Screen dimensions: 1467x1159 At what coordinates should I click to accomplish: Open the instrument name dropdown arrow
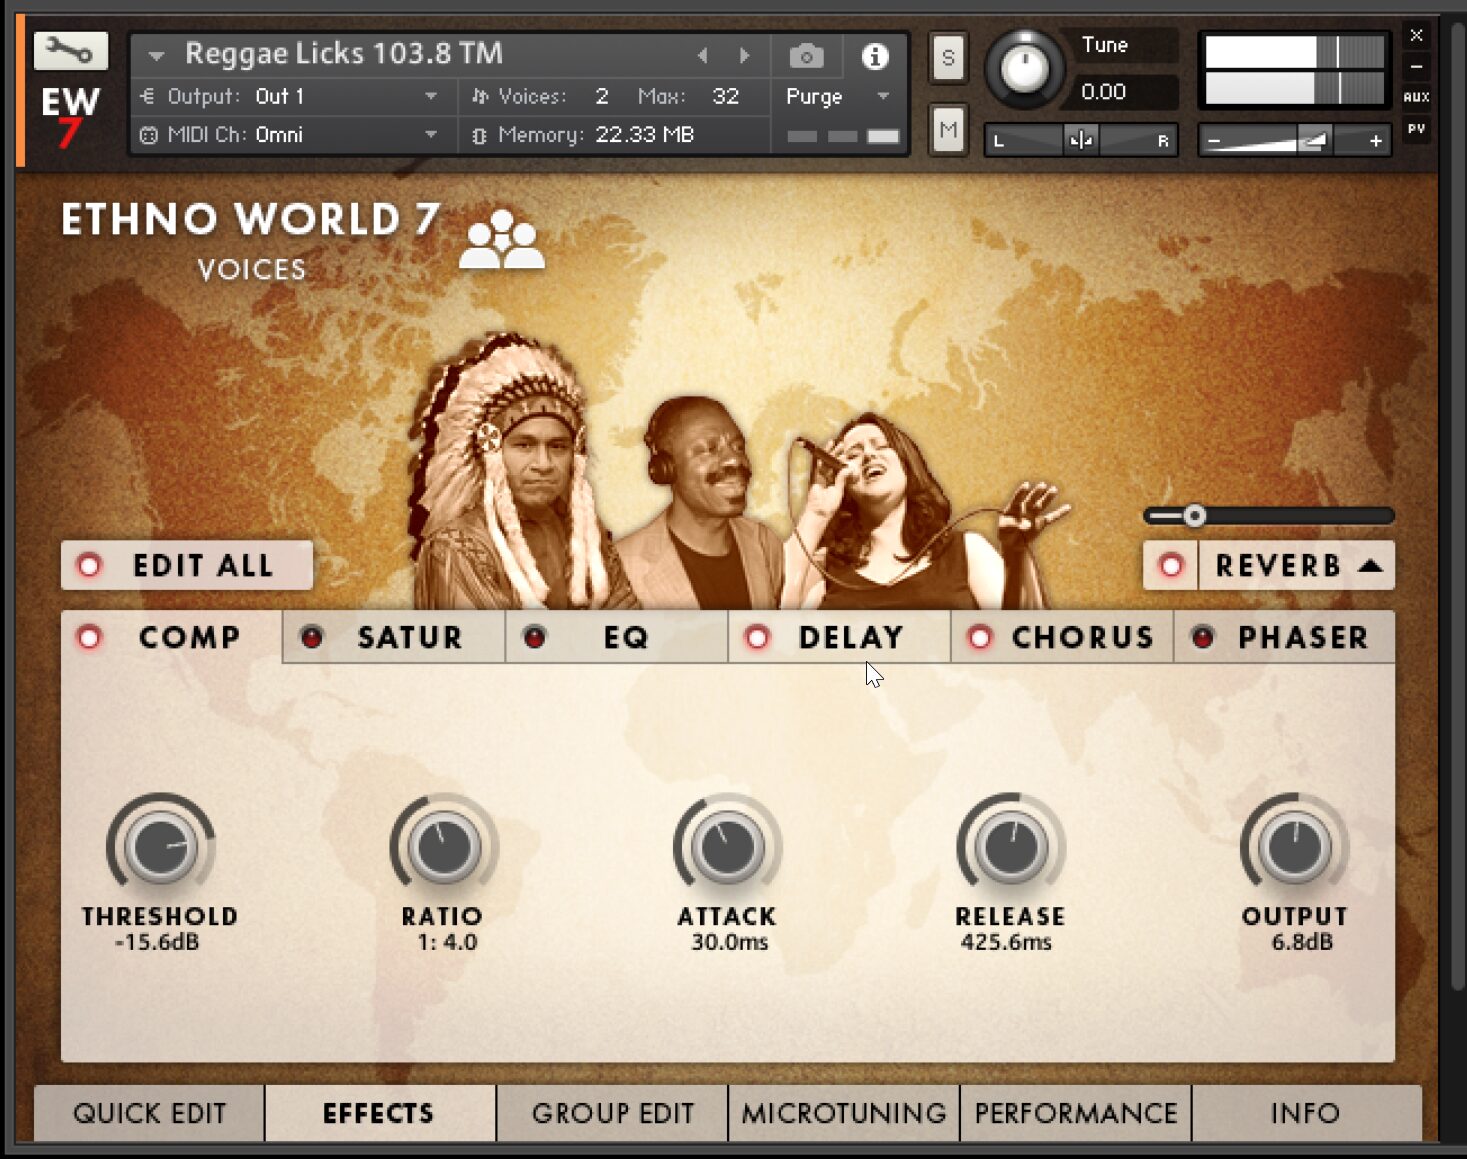tap(156, 55)
